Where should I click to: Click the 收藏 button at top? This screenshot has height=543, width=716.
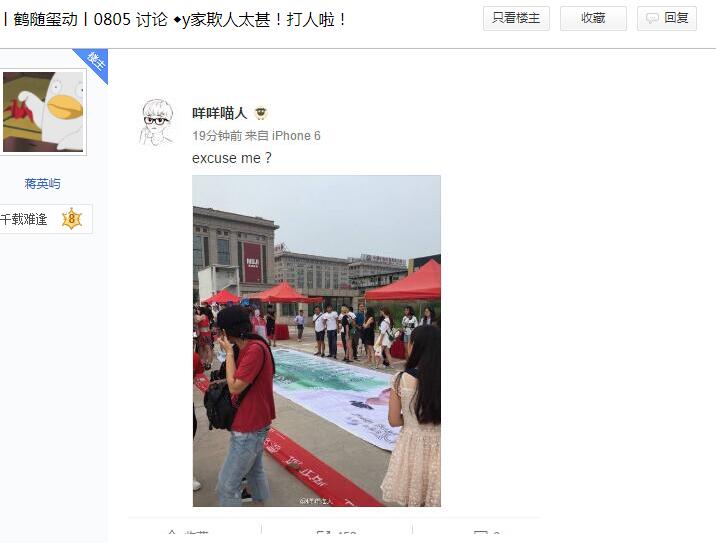click(593, 18)
